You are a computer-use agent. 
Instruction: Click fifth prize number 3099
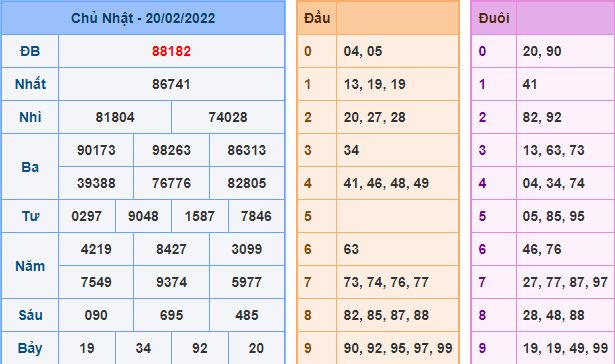click(247, 249)
